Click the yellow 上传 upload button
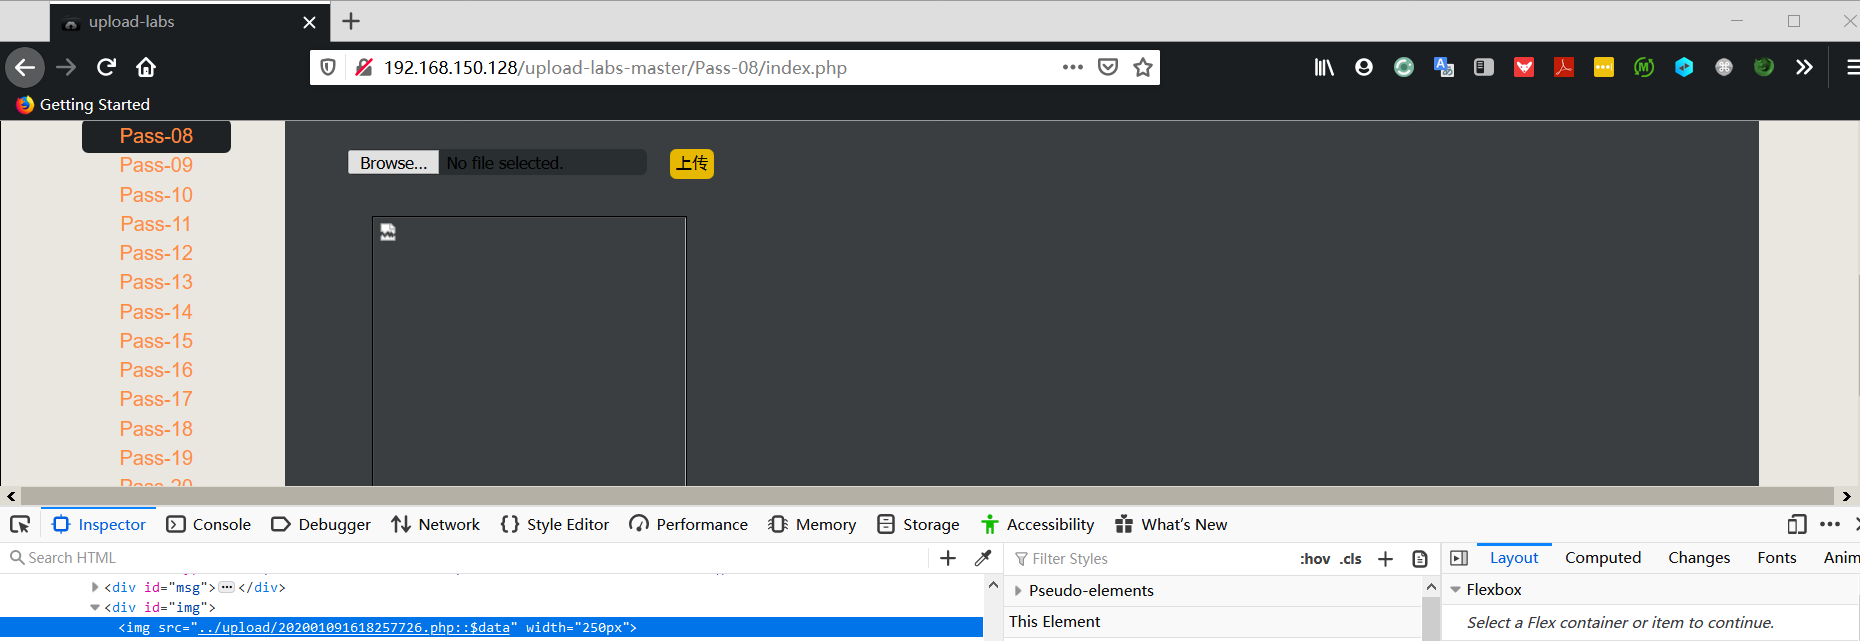The height and width of the screenshot is (641, 1860). (x=692, y=163)
